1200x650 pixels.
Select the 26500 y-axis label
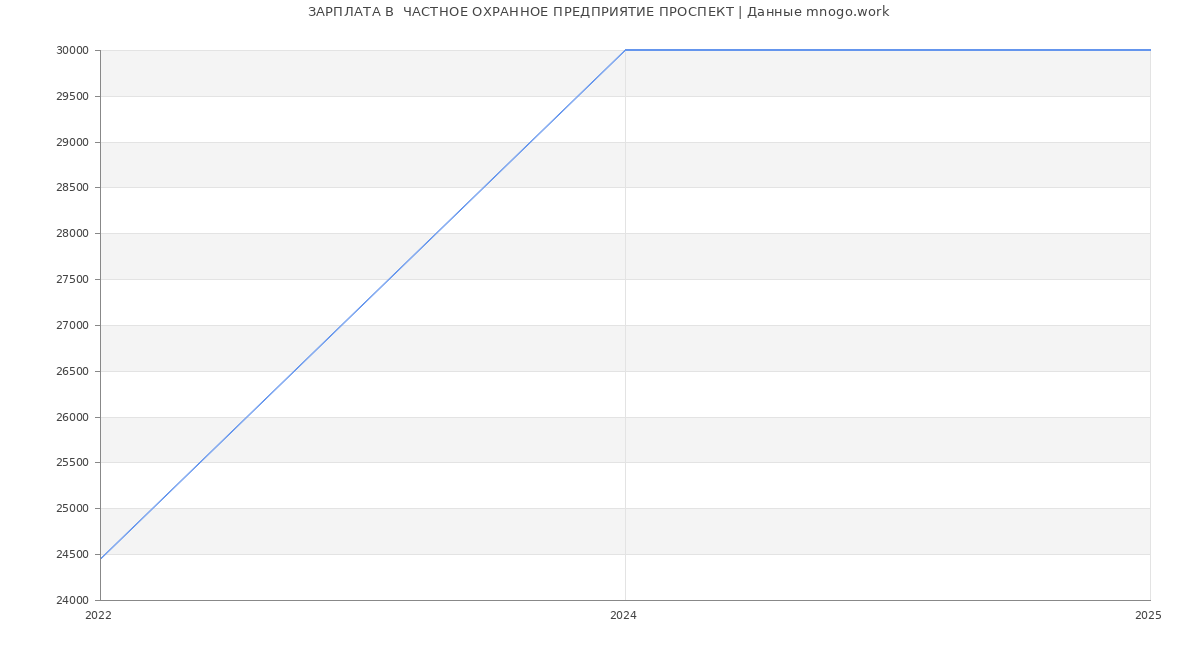72,372
